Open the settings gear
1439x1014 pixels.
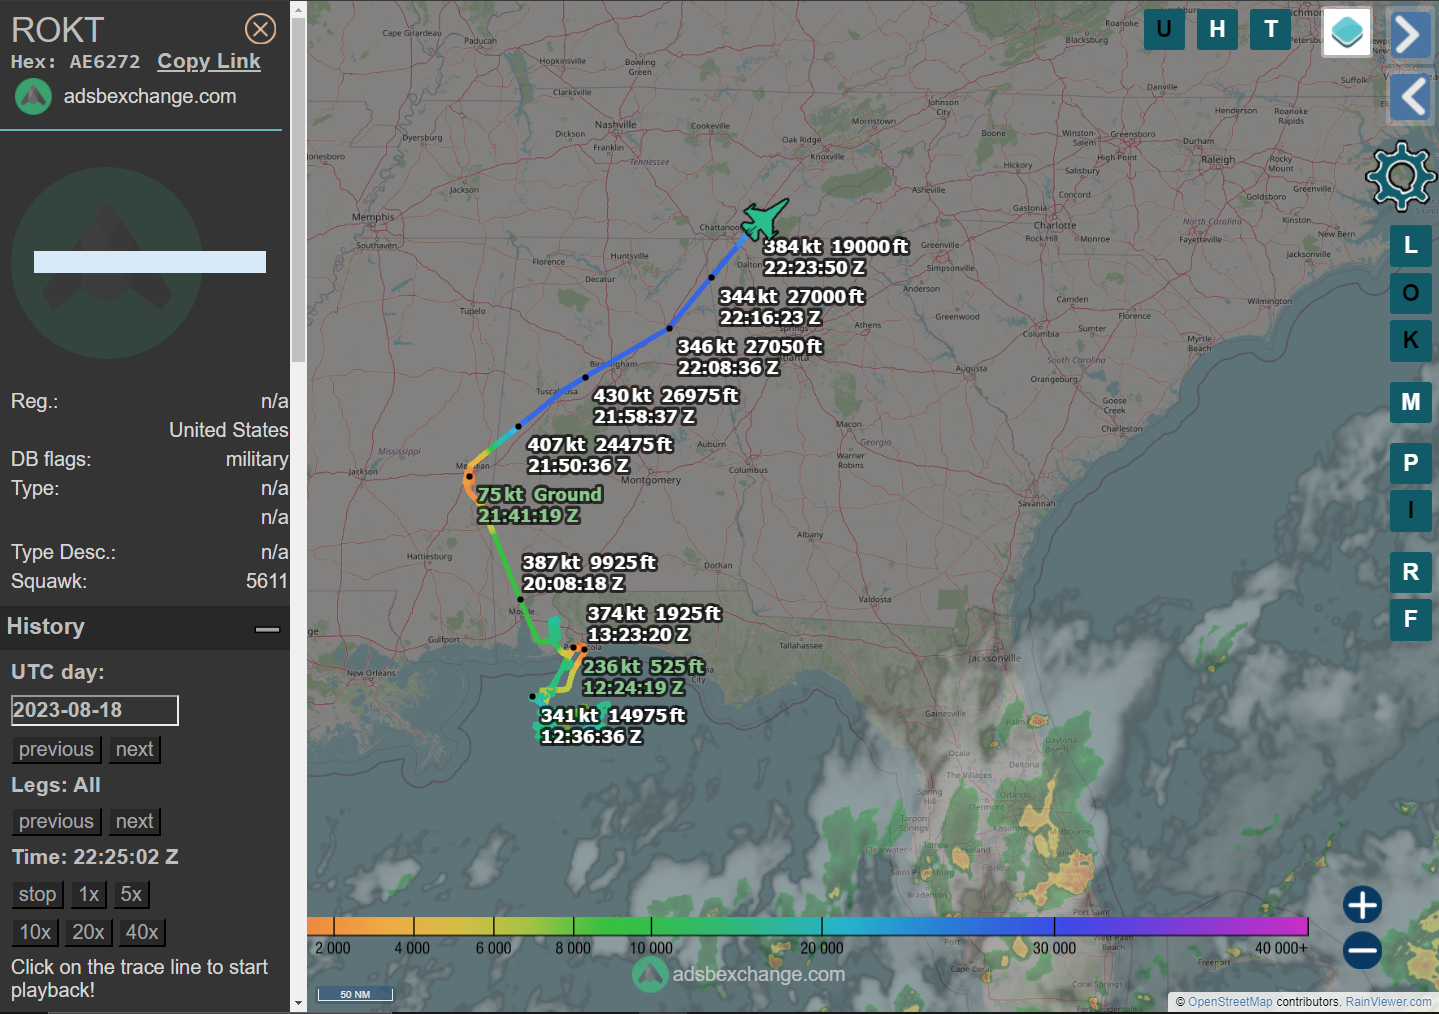tap(1401, 177)
